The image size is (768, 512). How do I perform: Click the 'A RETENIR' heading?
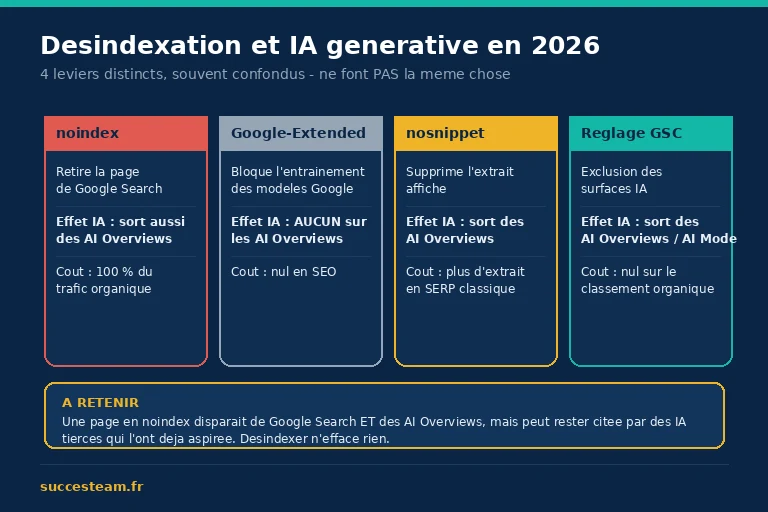point(100,403)
